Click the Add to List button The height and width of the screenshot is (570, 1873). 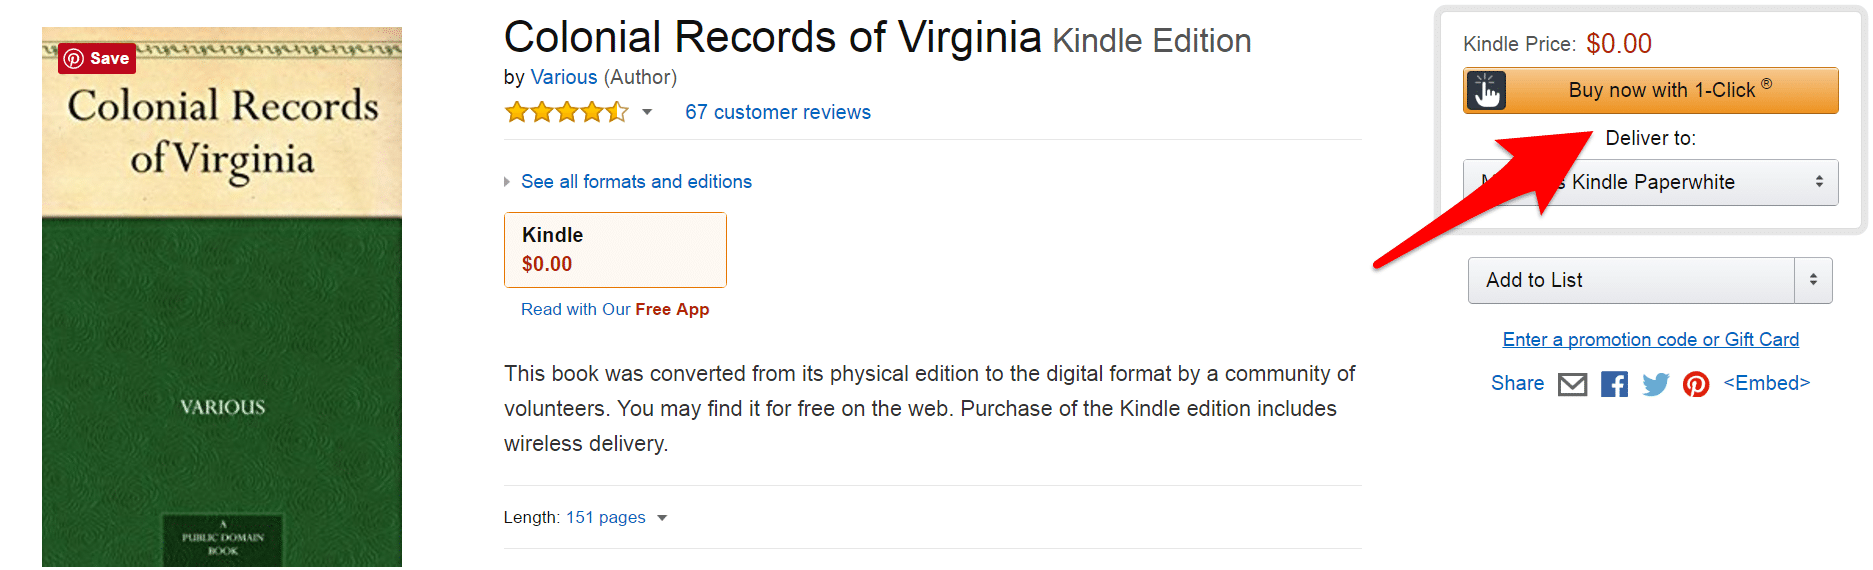[1630, 280]
